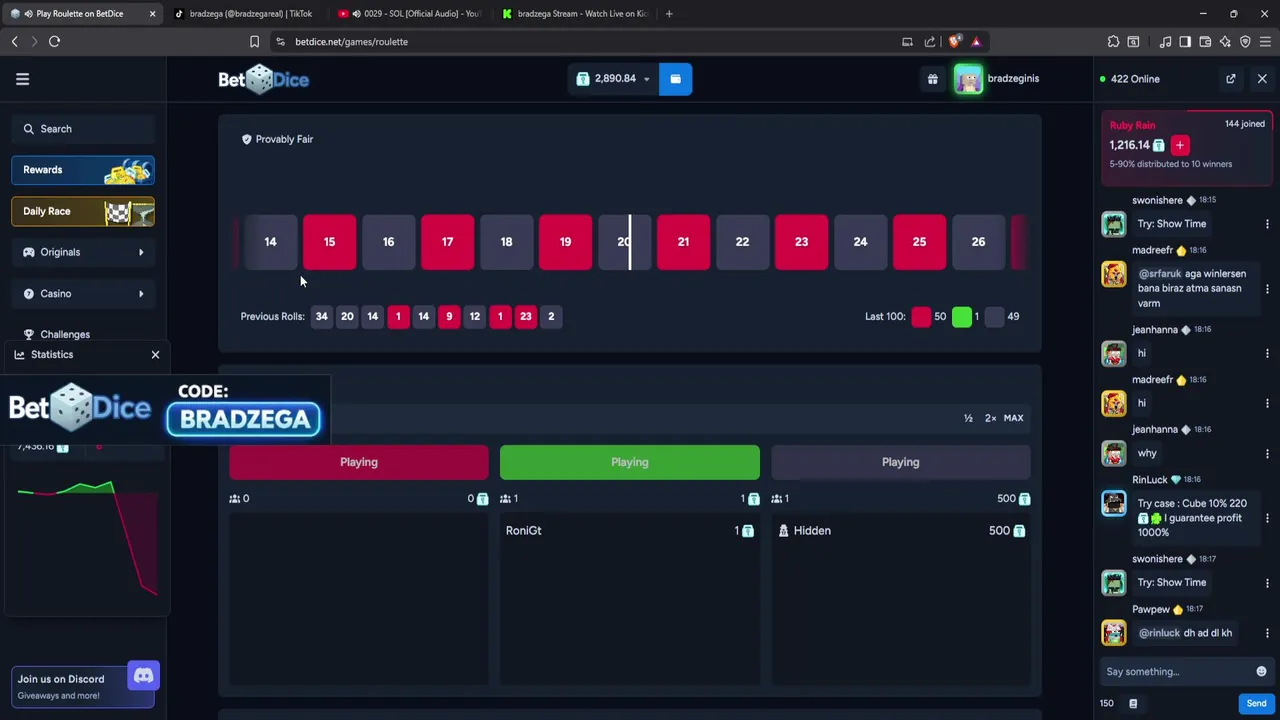Open the gift rewards icon
Image resolution: width=1280 pixels, height=720 pixels.
click(933, 79)
